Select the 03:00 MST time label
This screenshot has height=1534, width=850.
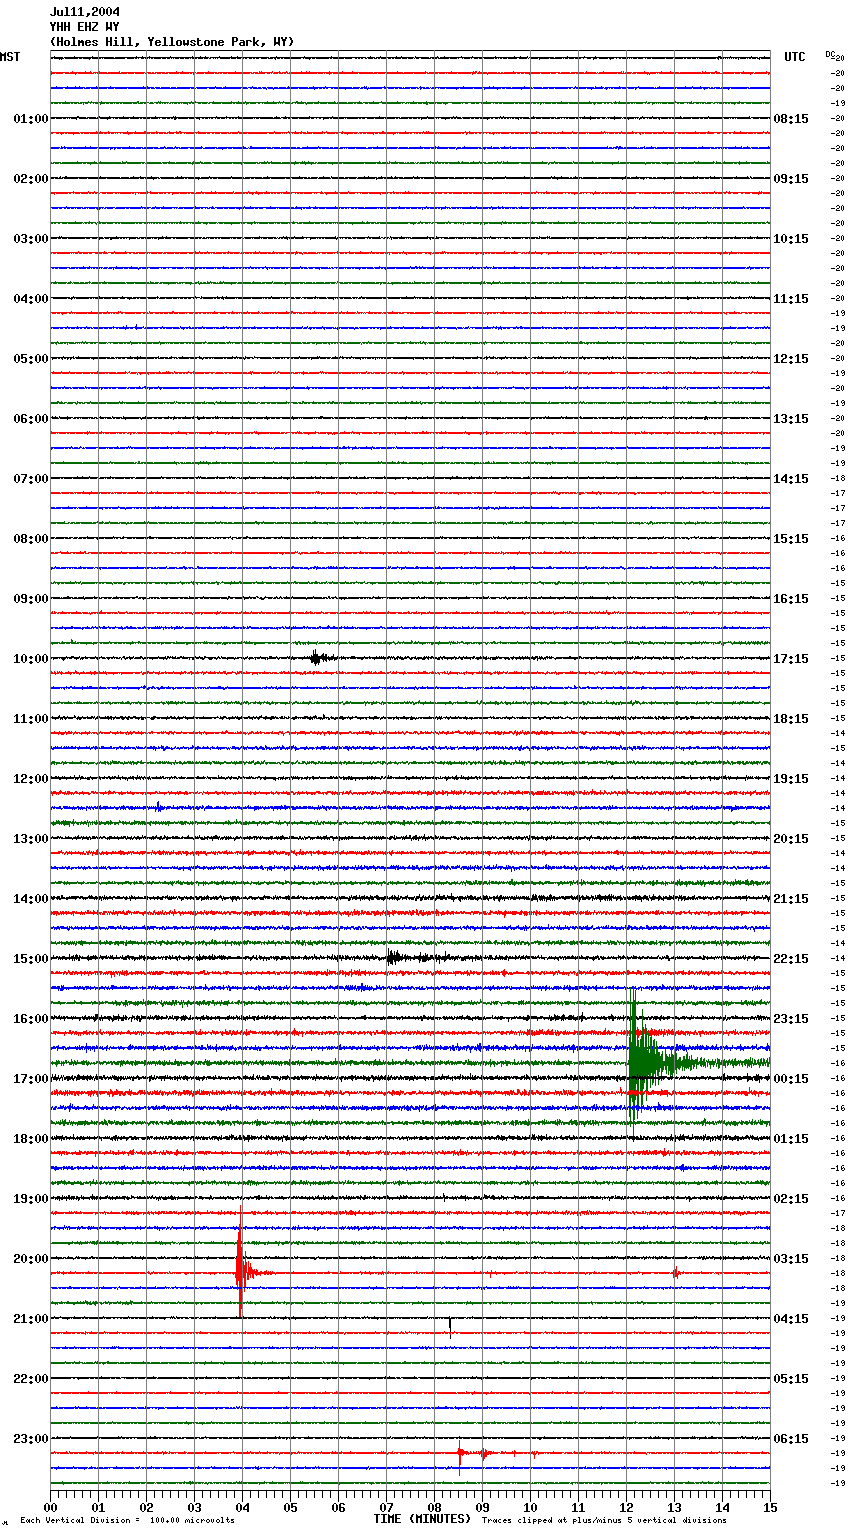tap(30, 239)
